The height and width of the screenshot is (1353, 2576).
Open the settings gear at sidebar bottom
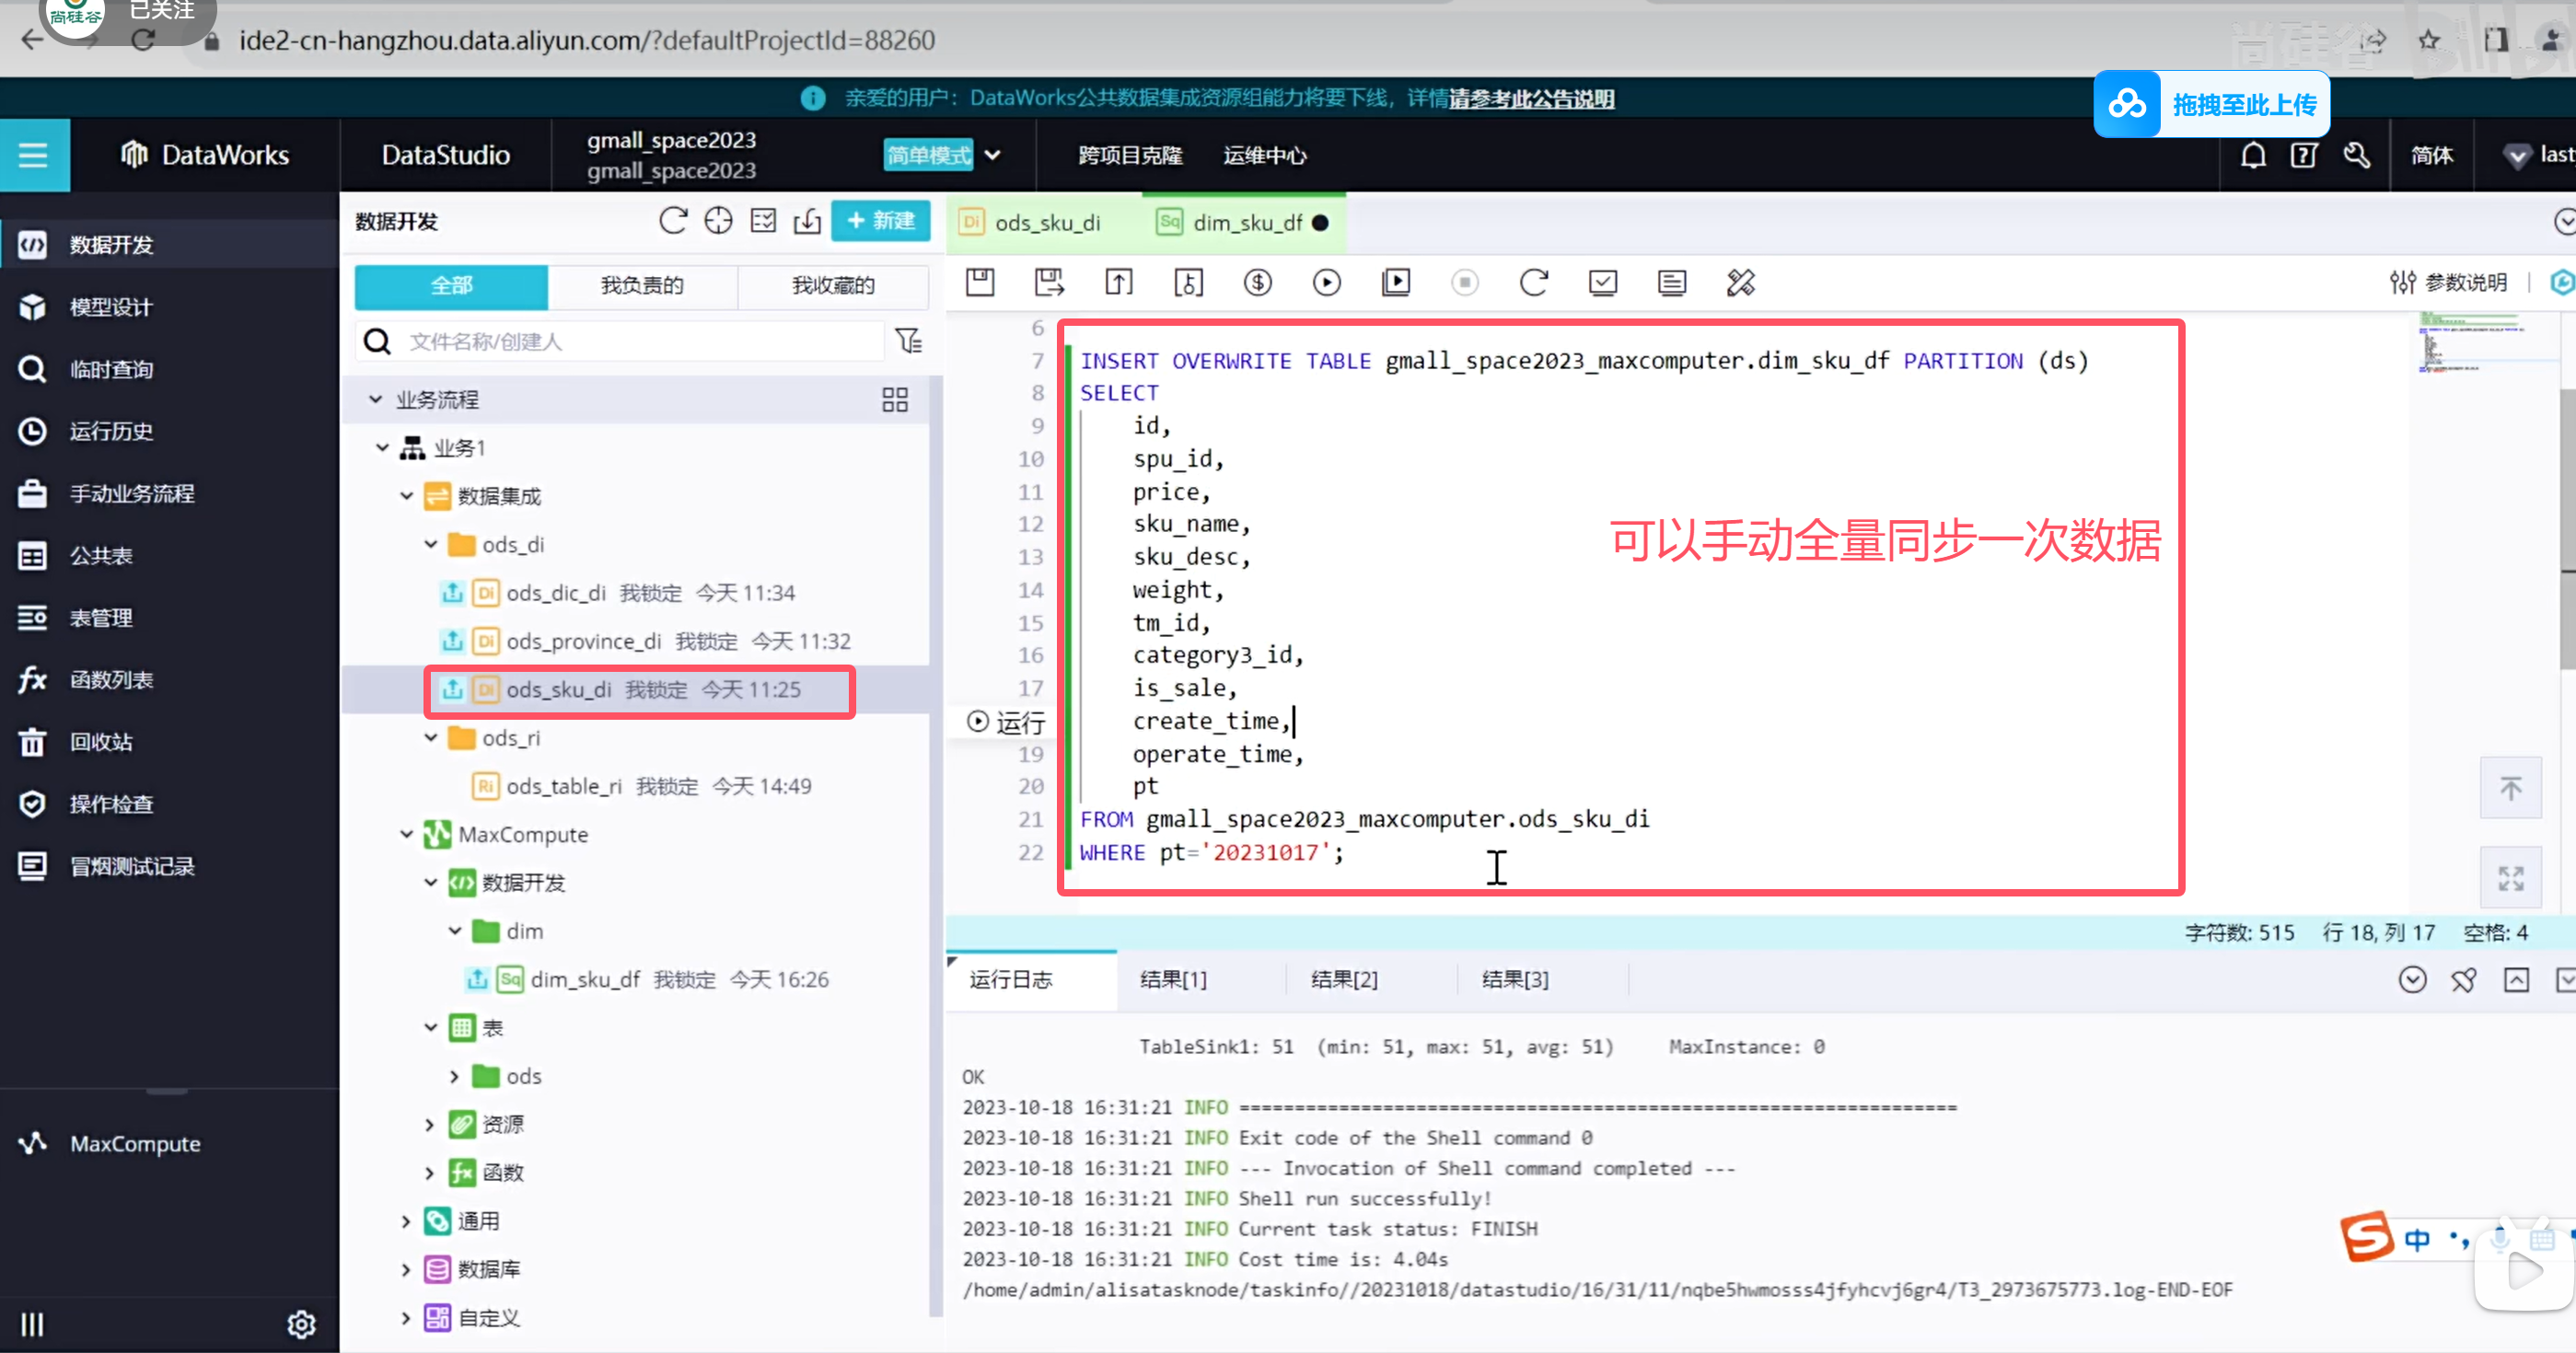(301, 1324)
